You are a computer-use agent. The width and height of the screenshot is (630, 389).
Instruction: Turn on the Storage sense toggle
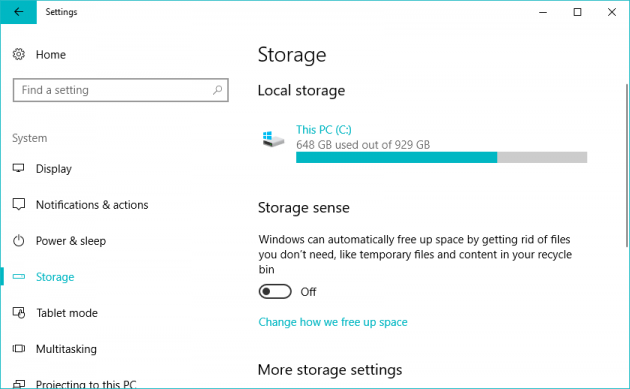tap(275, 291)
